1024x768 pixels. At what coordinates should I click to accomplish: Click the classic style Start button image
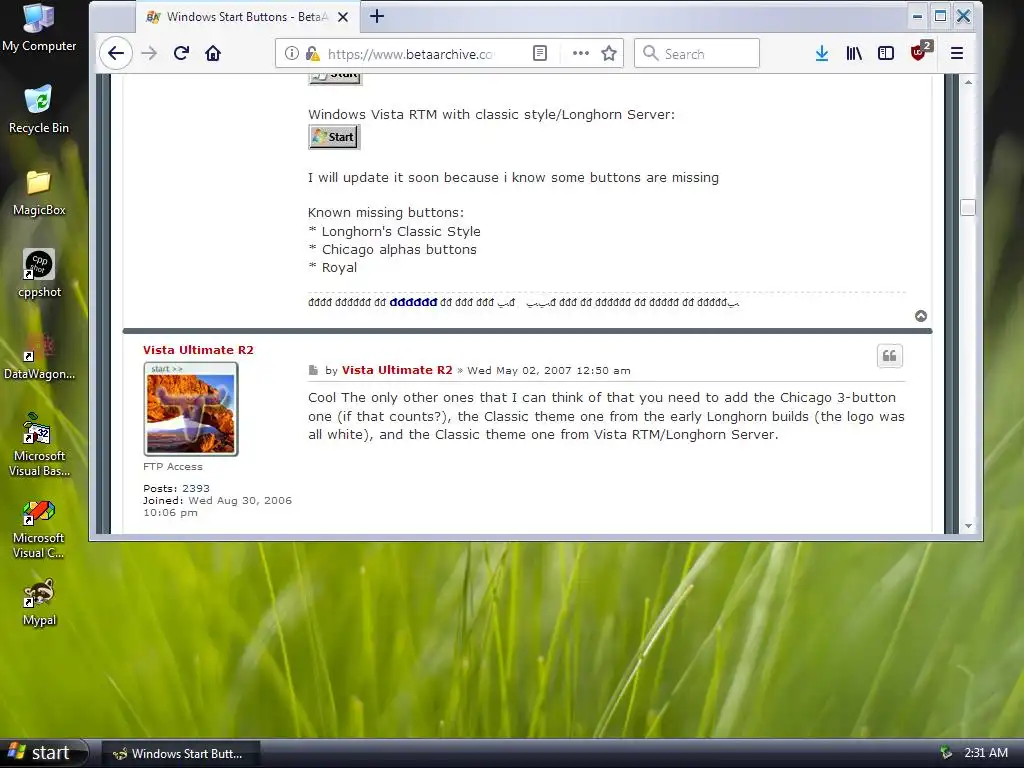(x=334, y=137)
